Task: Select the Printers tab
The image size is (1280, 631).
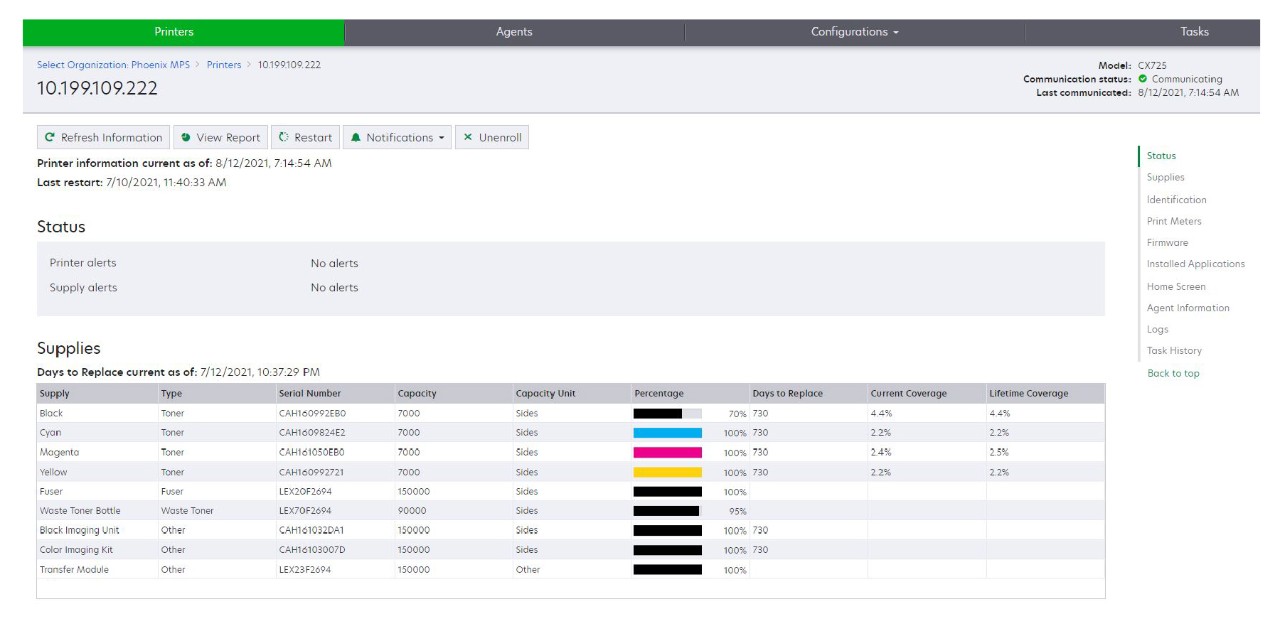Action: click(x=174, y=32)
